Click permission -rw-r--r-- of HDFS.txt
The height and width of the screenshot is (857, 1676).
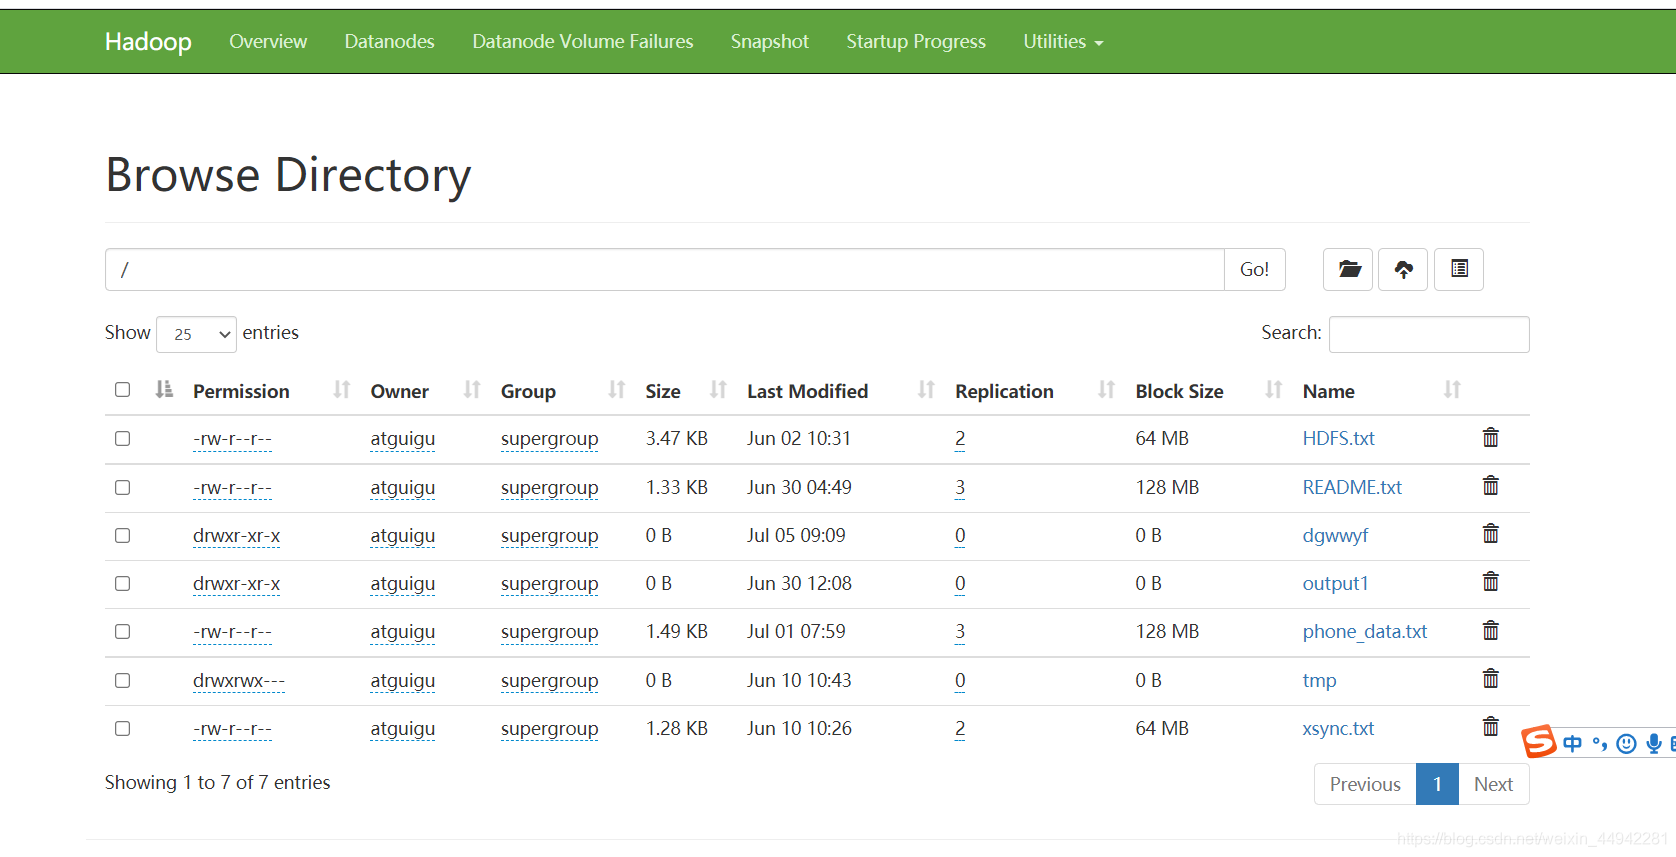pos(232,439)
